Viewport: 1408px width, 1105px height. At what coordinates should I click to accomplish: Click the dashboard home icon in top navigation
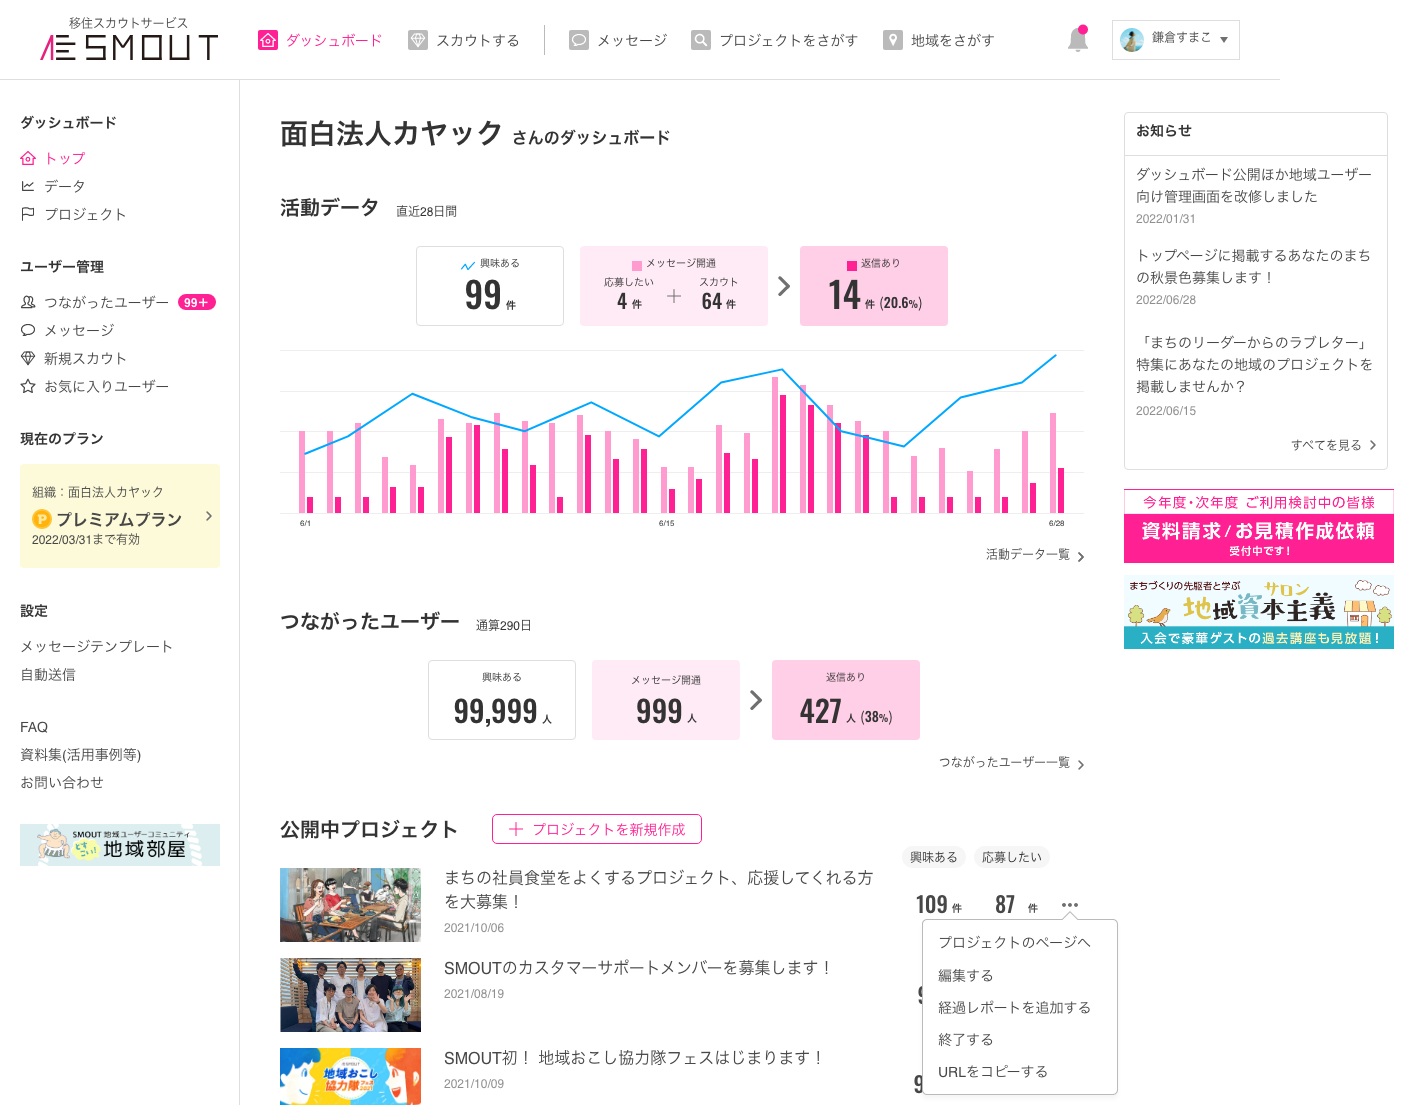(x=268, y=40)
